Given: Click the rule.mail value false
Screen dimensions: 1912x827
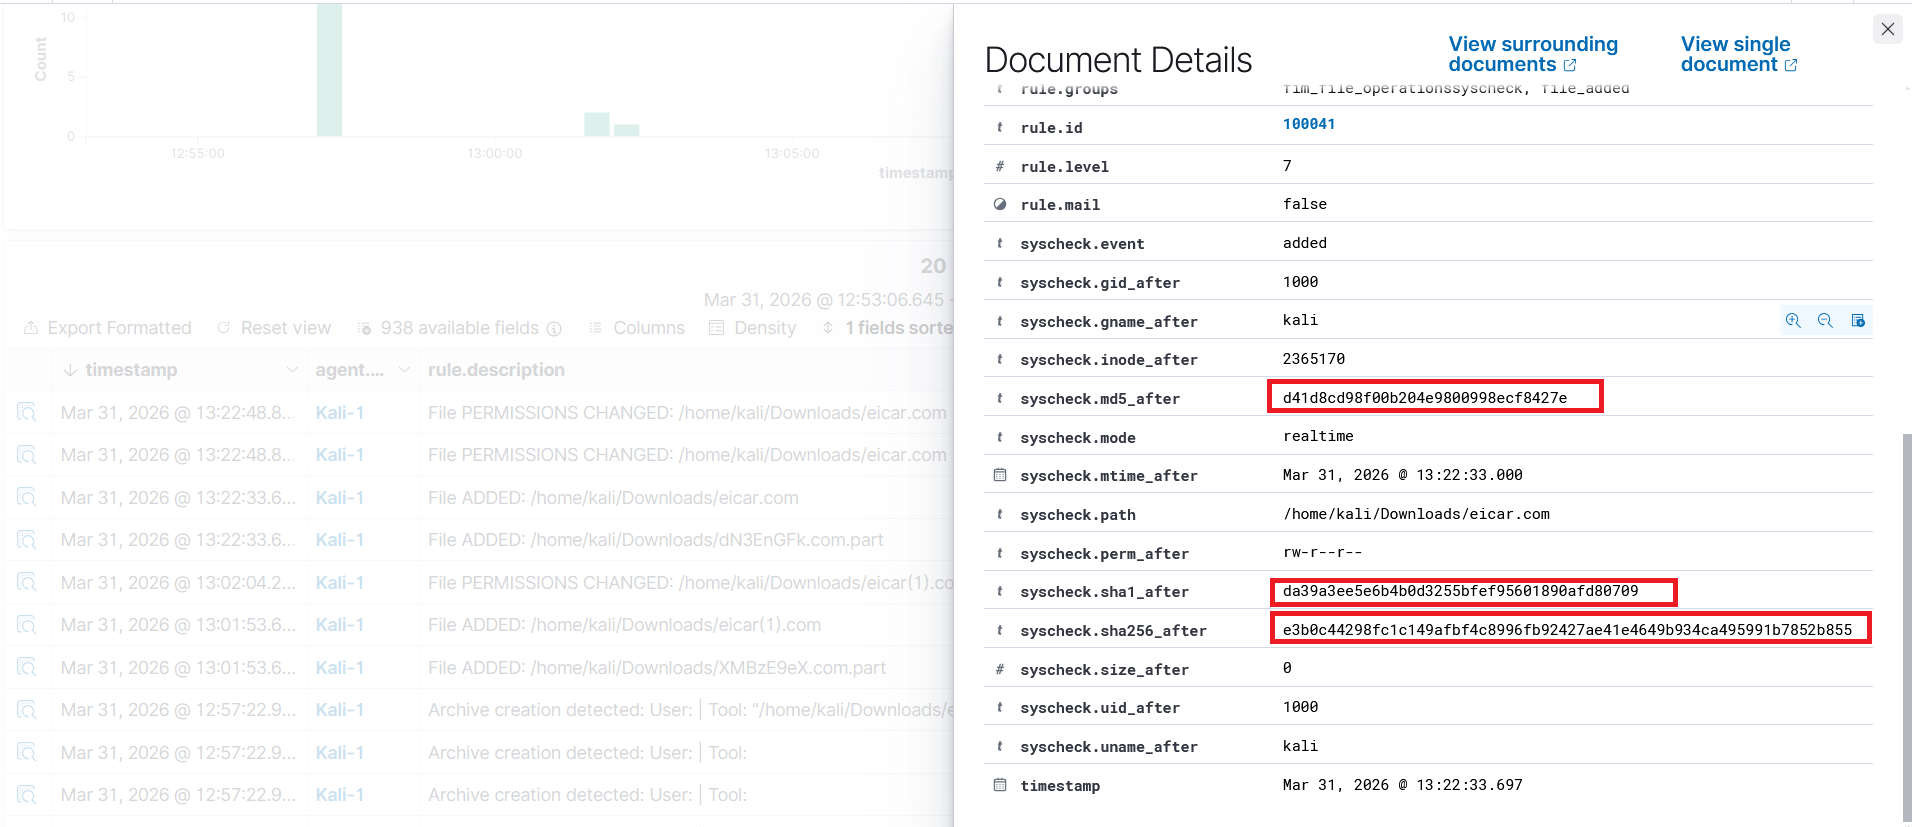Looking at the screenshot, I should (1305, 204).
